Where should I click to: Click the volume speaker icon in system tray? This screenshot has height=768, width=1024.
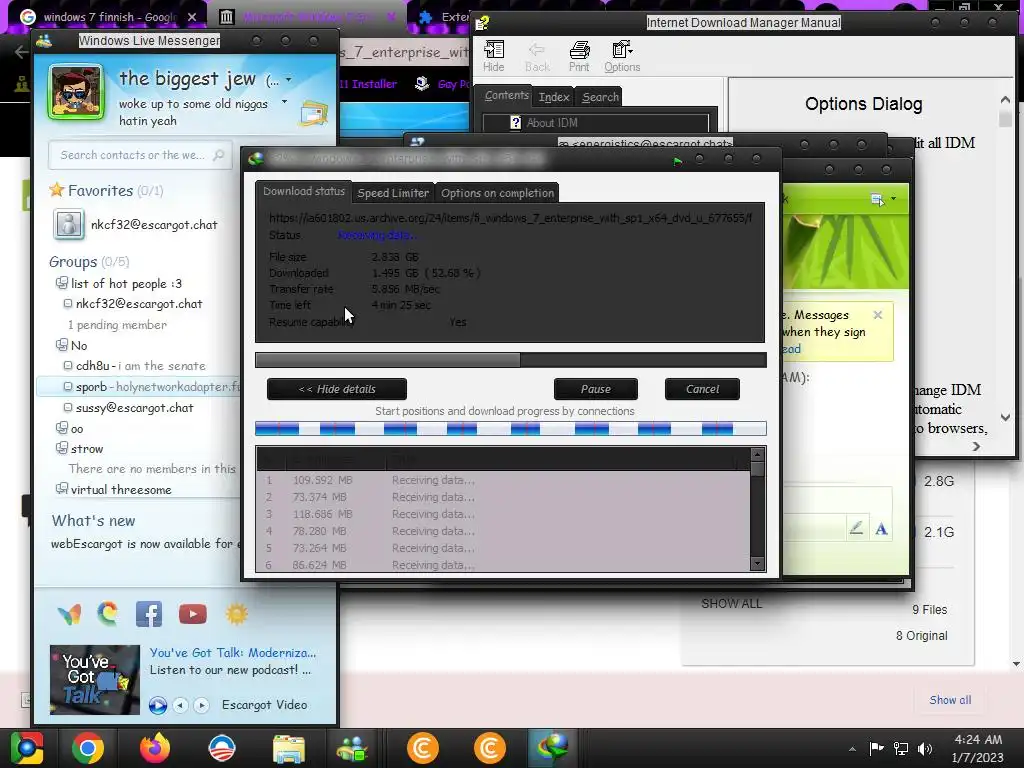coord(925,749)
